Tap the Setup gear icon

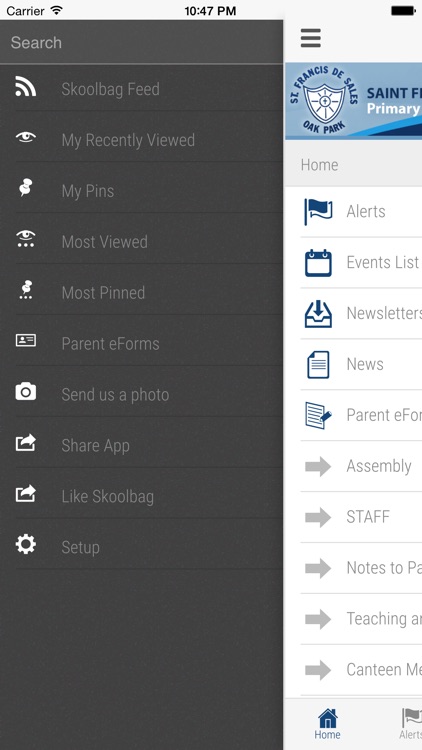[25, 544]
